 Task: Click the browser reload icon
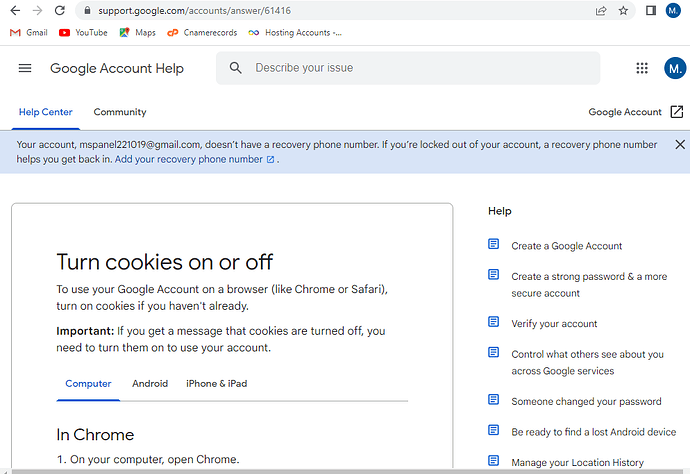coord(60,10)
